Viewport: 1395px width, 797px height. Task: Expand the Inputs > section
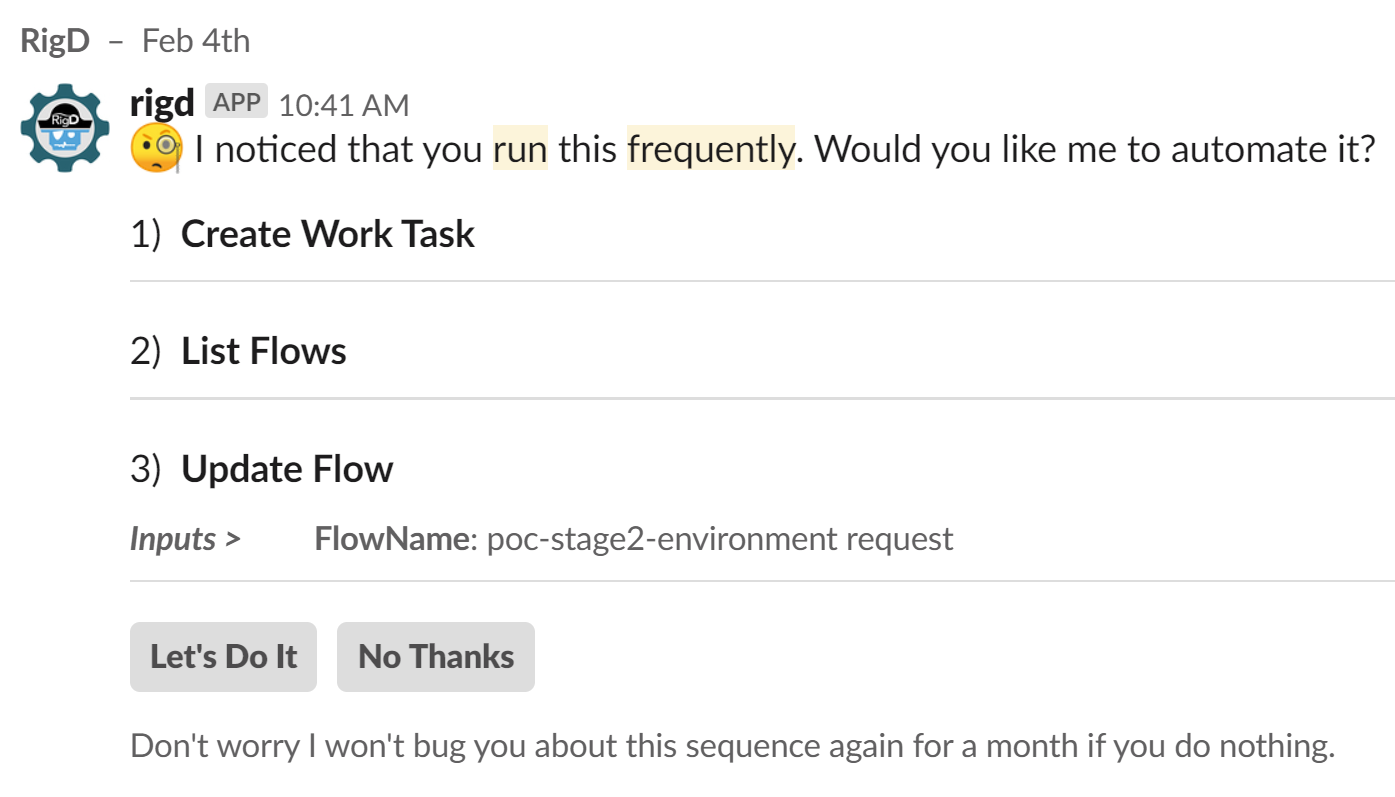[185, 539]
